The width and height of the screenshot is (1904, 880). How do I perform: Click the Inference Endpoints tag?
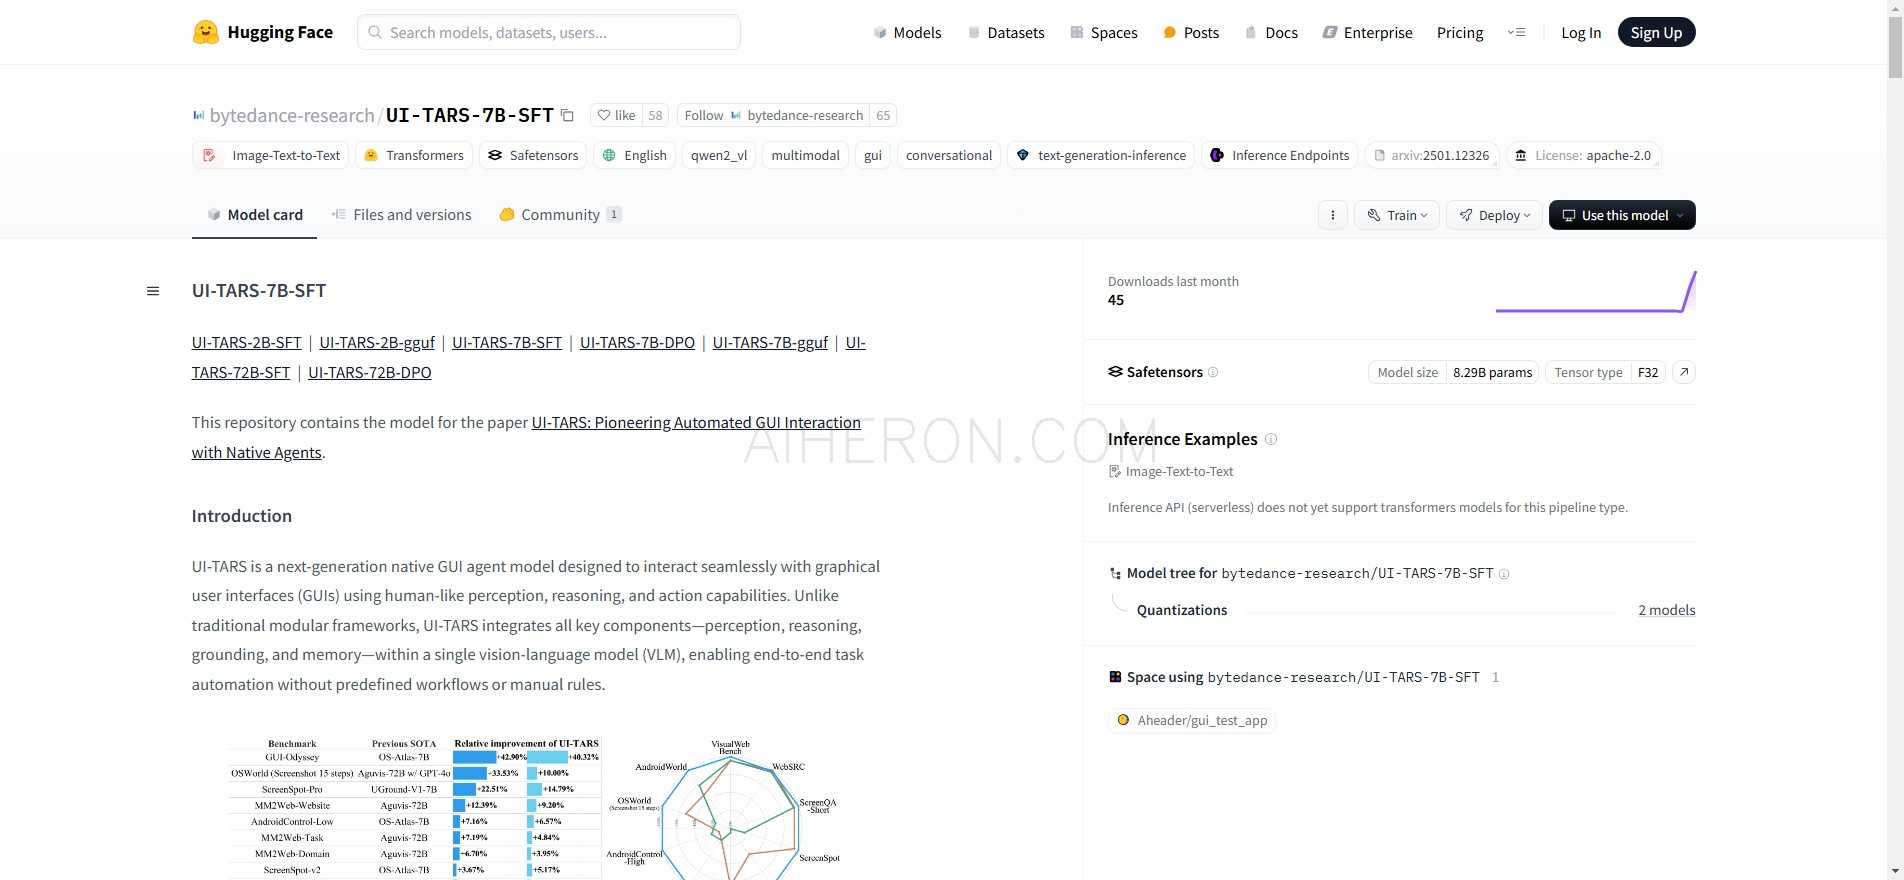tap(1280, 155)
